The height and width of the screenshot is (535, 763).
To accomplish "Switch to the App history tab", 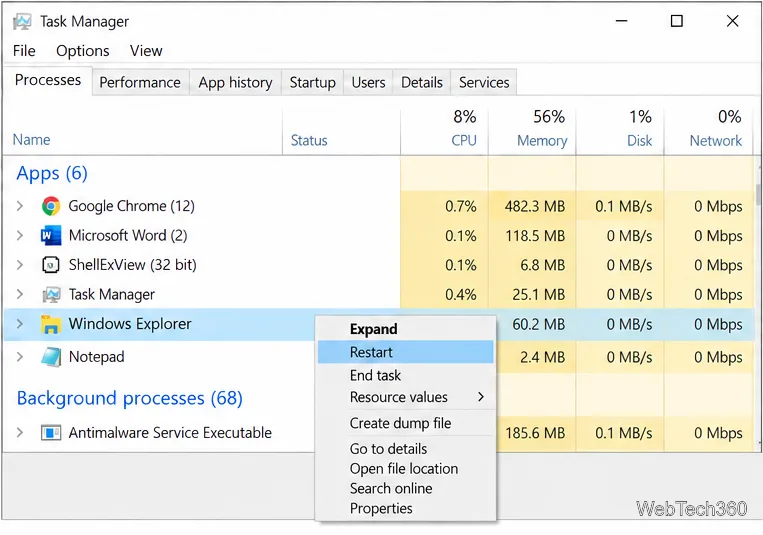I will click(x=236, y=82).
